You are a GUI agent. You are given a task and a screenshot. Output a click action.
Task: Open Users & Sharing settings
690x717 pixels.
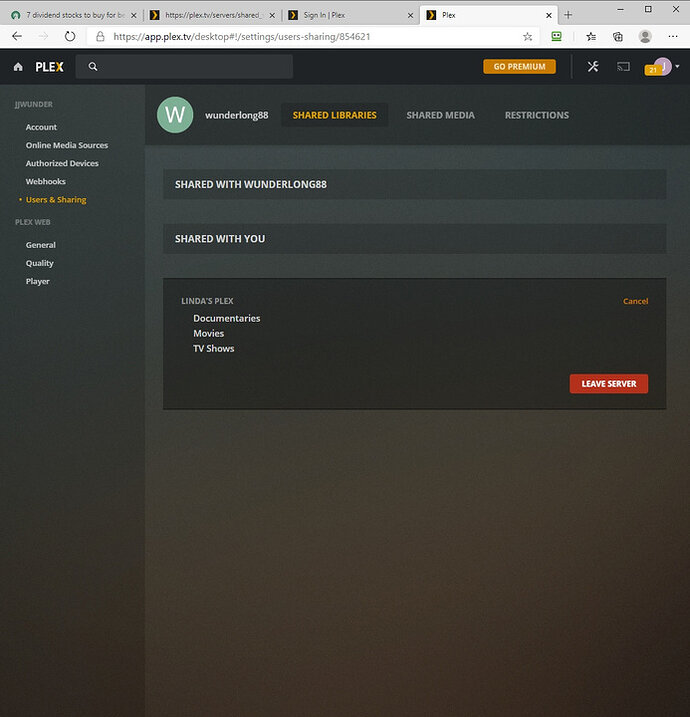[x=56, y=200]
